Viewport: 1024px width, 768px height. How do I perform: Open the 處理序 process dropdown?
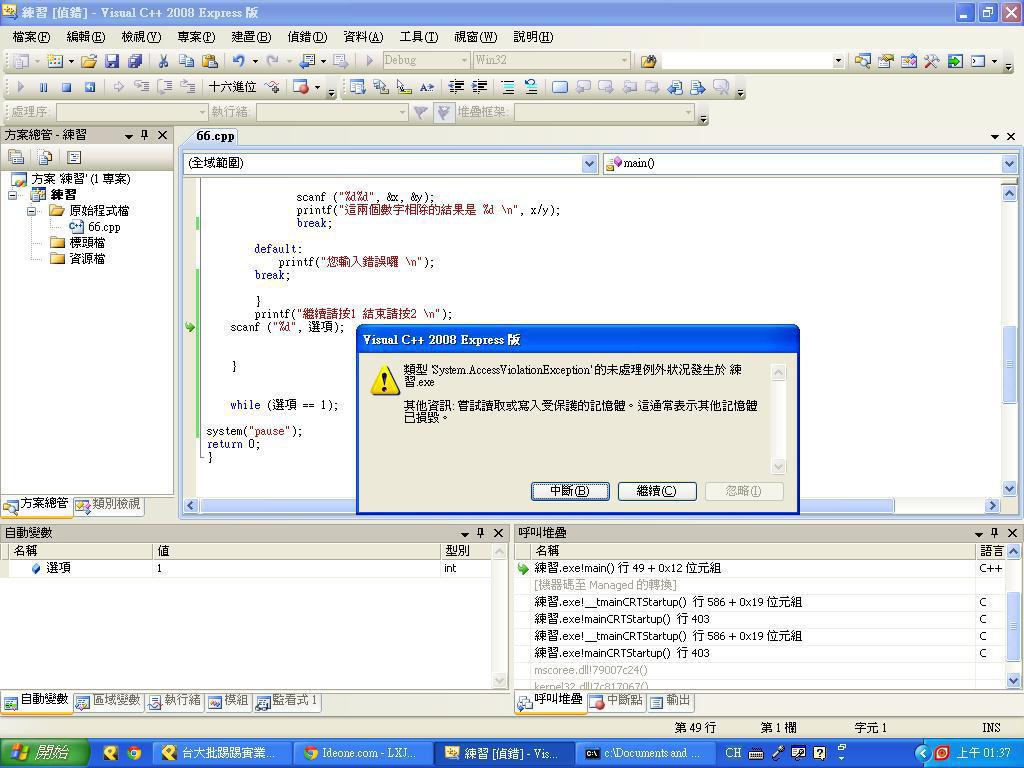(x=202, y=113)
